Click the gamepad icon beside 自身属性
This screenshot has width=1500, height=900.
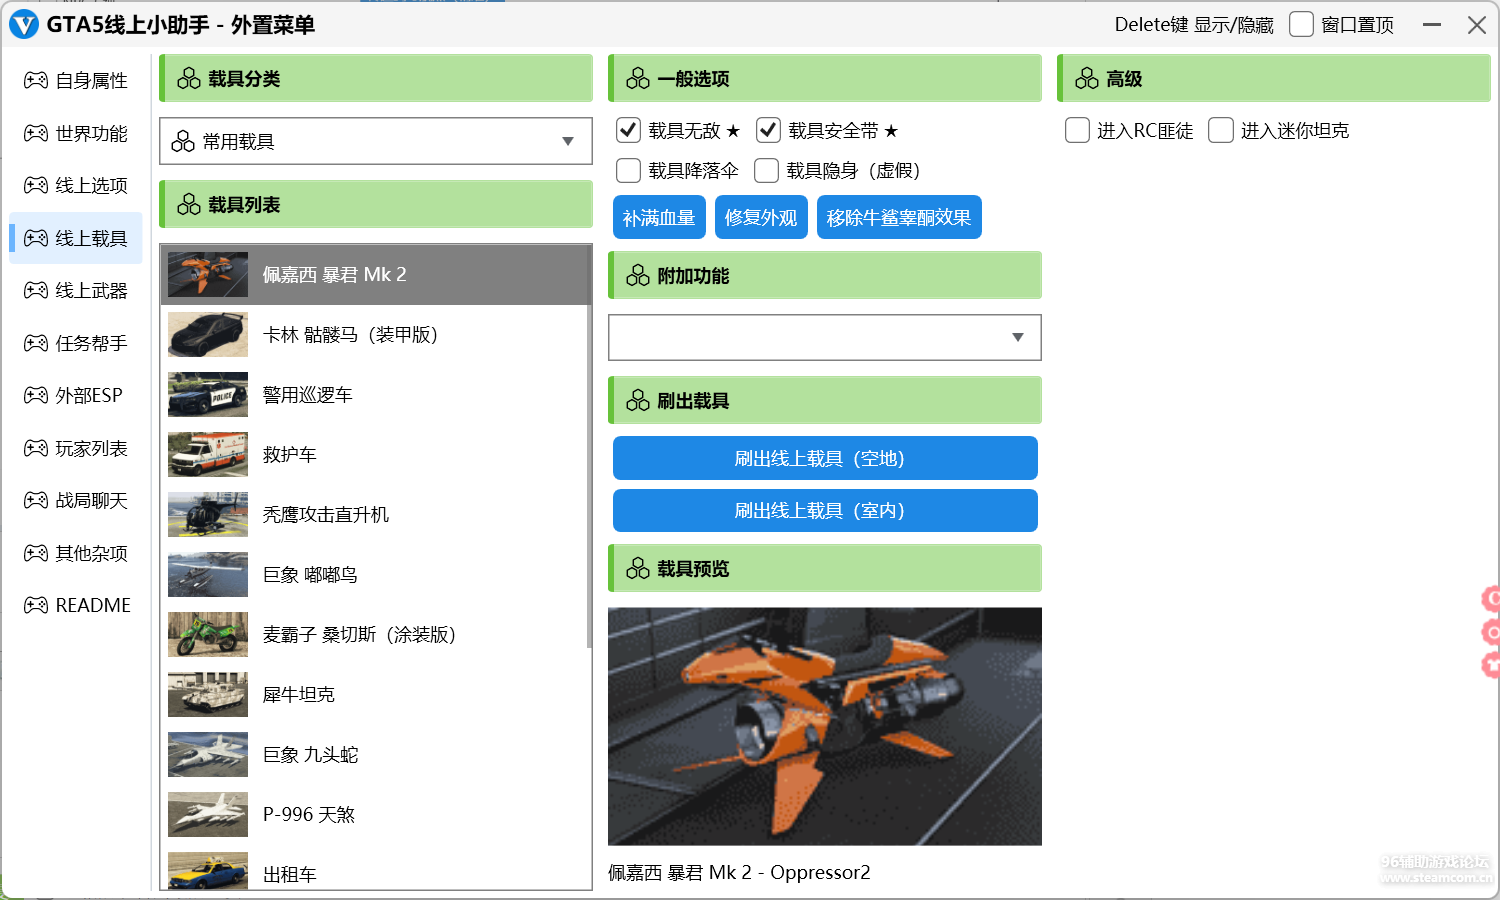[x=36, y=80]
